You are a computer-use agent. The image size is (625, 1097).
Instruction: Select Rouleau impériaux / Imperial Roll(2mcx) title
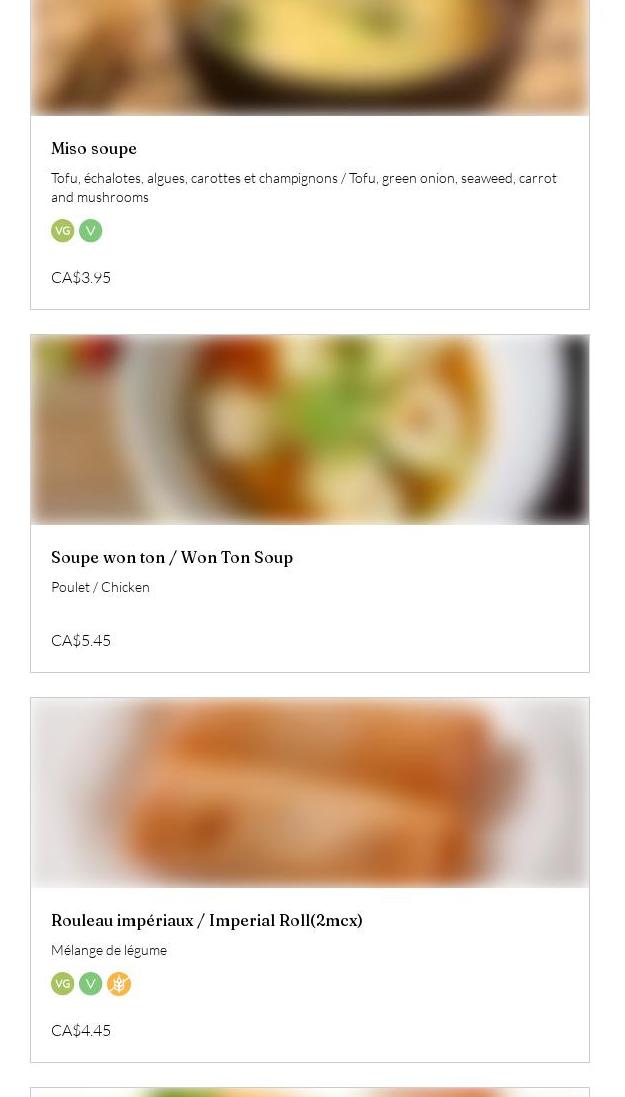[x=206, y=921]
